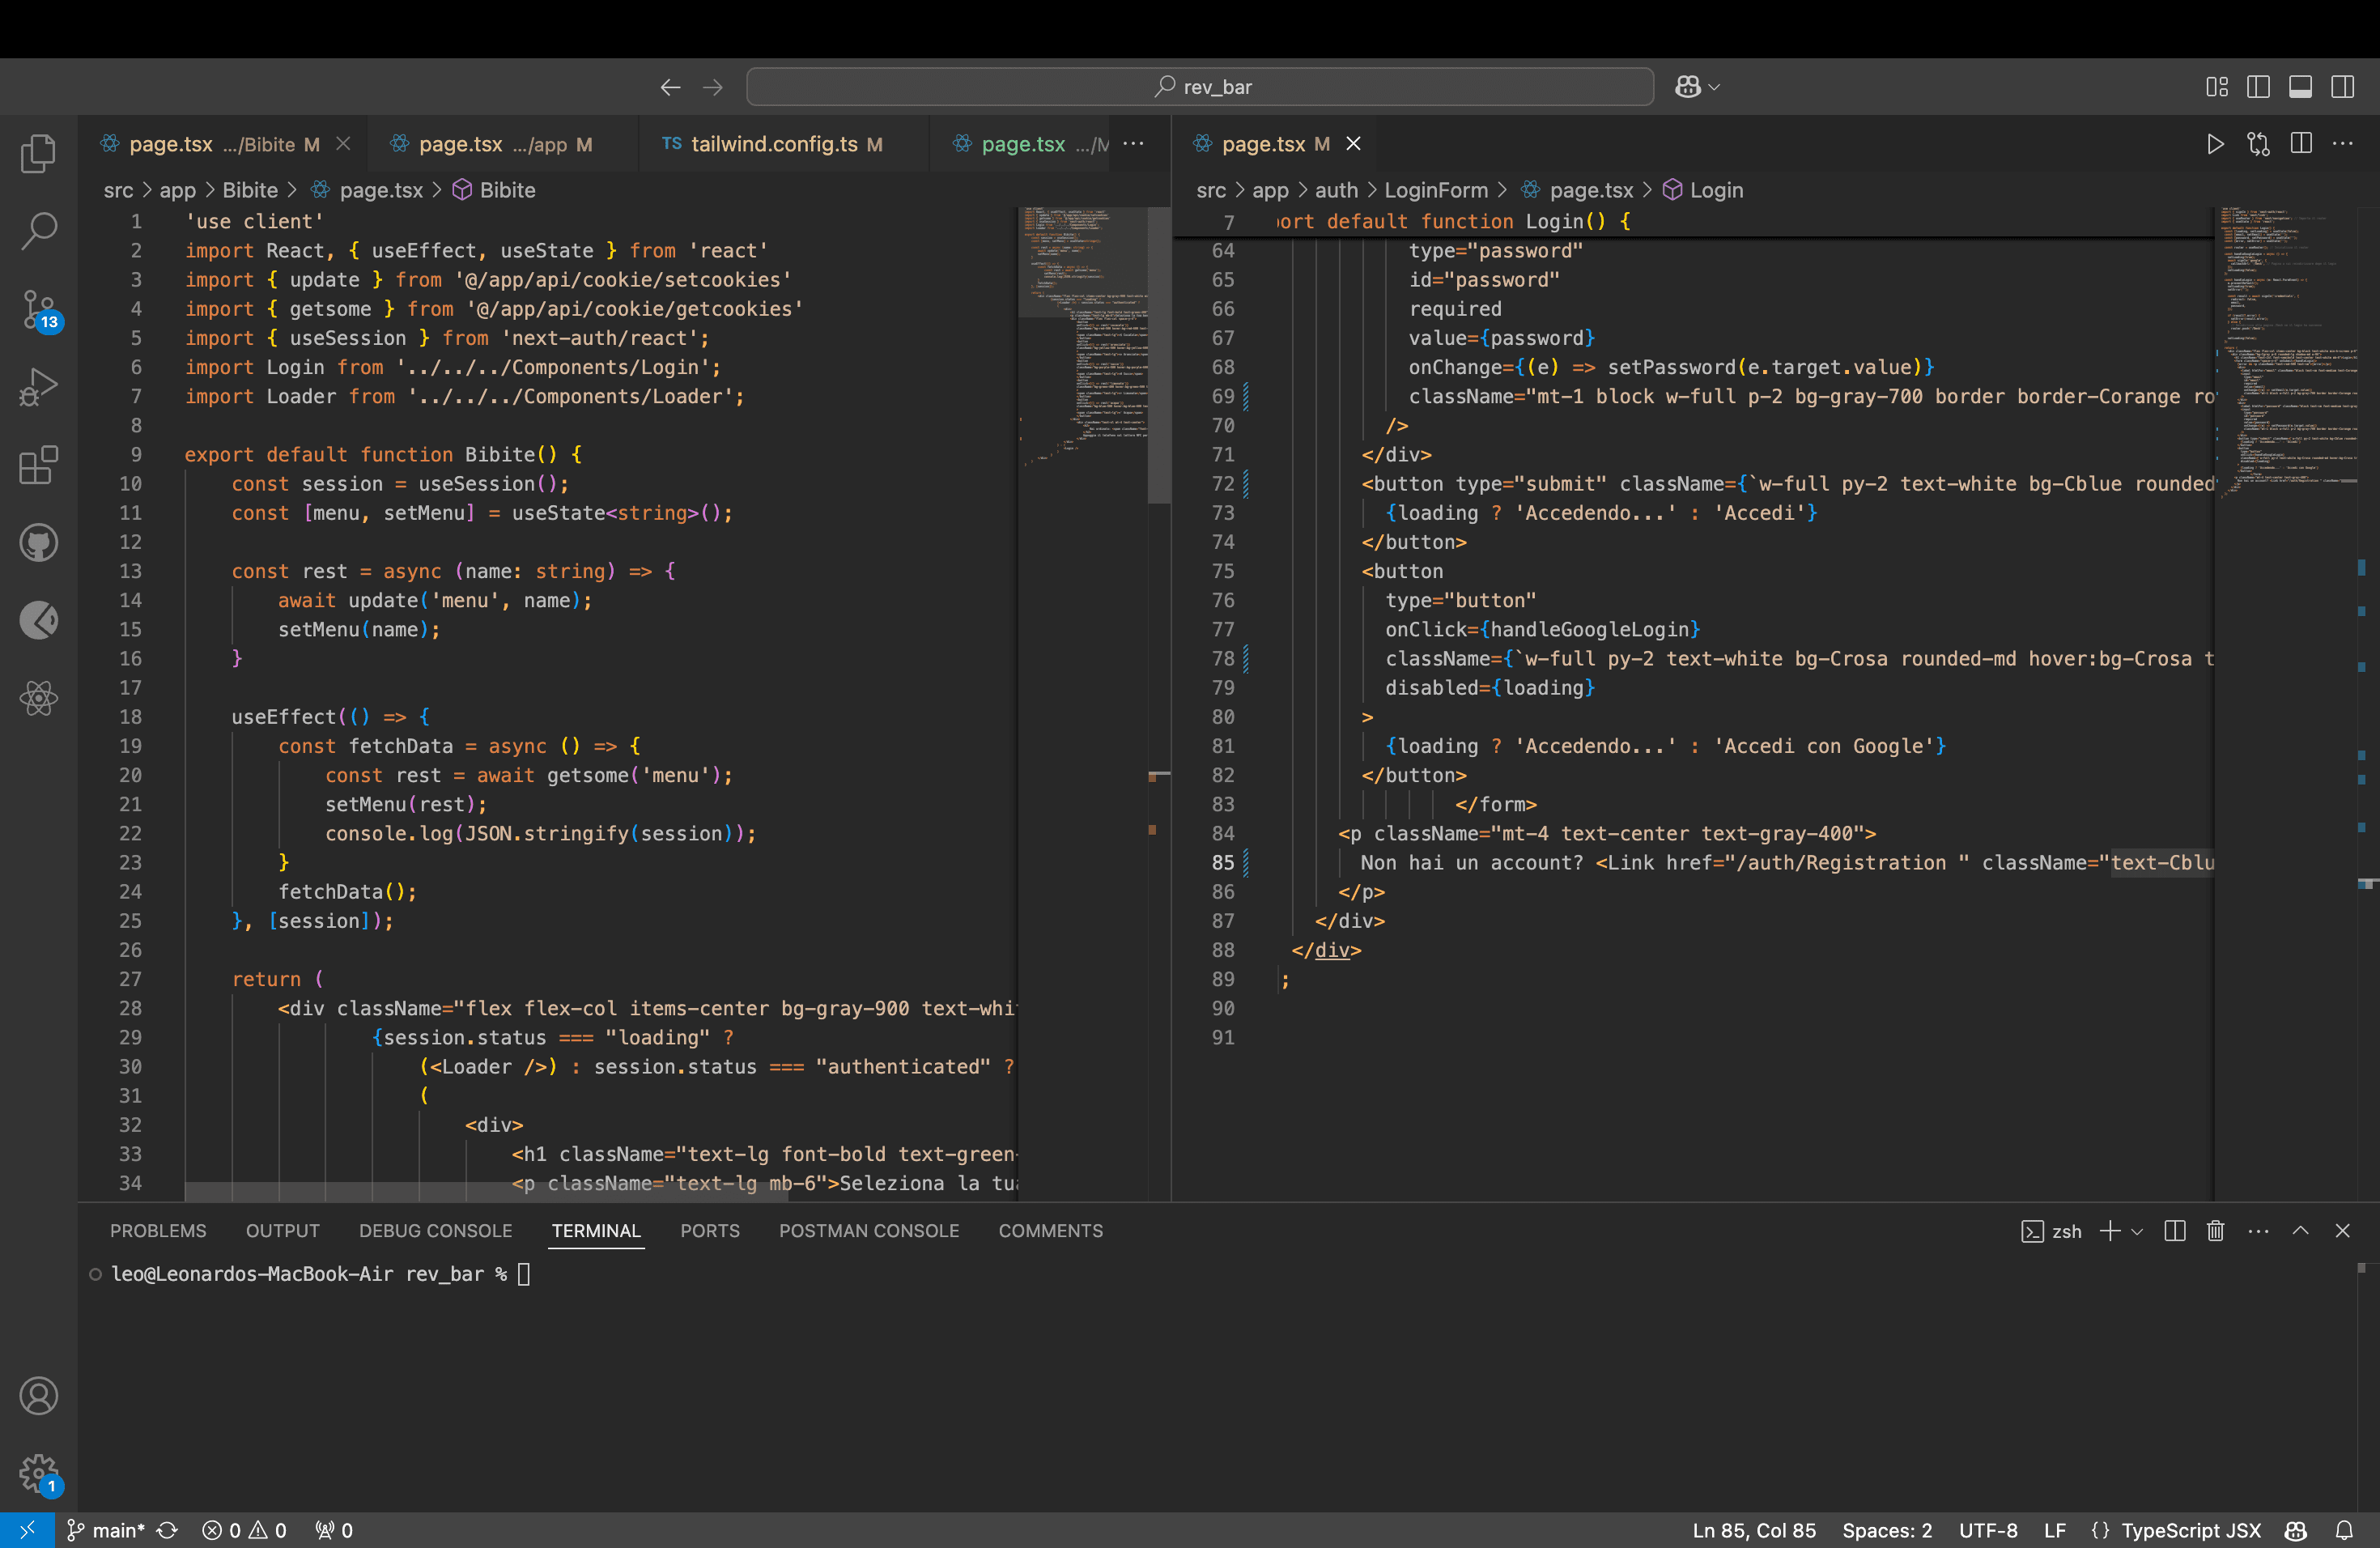Viewport: 2380px width, 1548px height.
Task: Split the terminal
Action: click(x=2174, y=1231)
